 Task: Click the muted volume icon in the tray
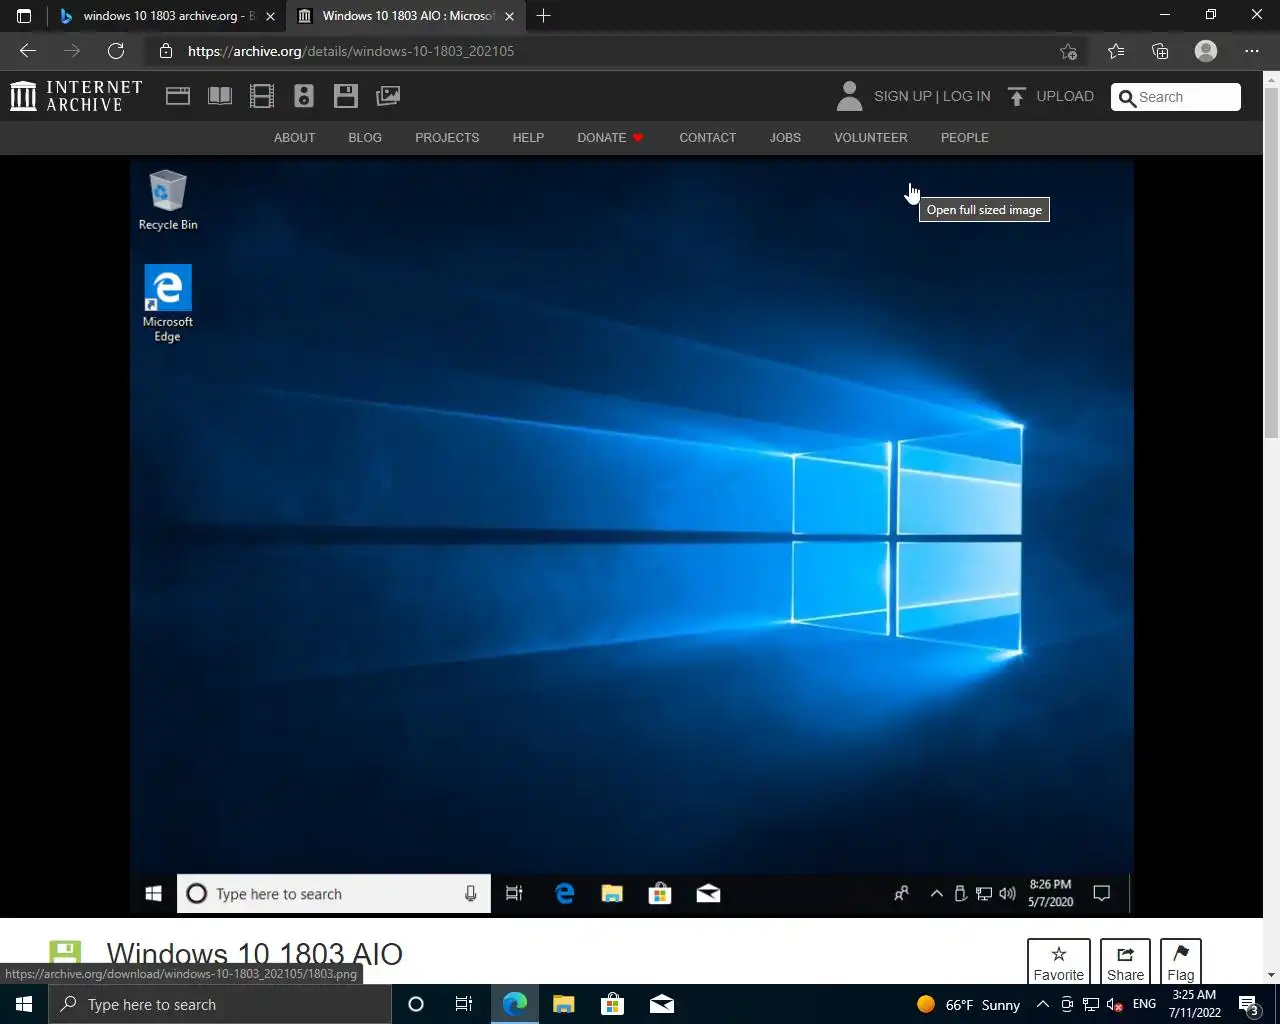(x=1114, y=1004)
